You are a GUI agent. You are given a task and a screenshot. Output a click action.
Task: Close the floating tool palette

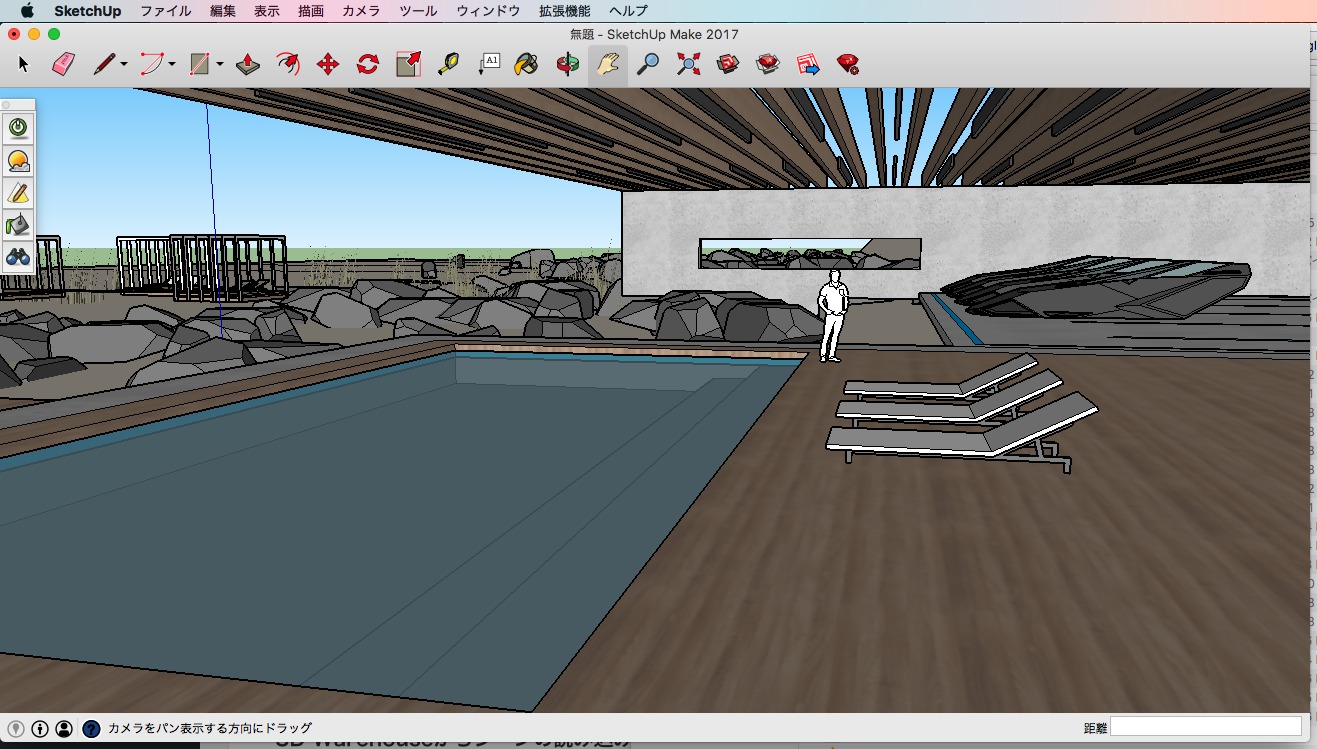[x=6, y=104]
